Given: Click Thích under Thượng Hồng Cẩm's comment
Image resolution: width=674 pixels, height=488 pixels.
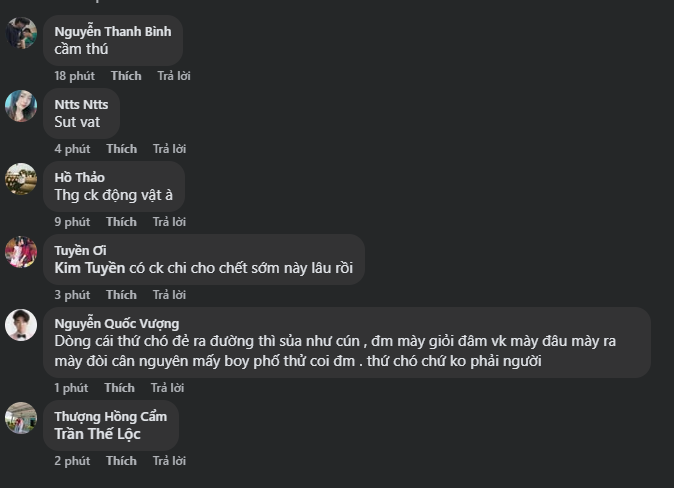Looking at the screenshot, I should pos(121,461).
